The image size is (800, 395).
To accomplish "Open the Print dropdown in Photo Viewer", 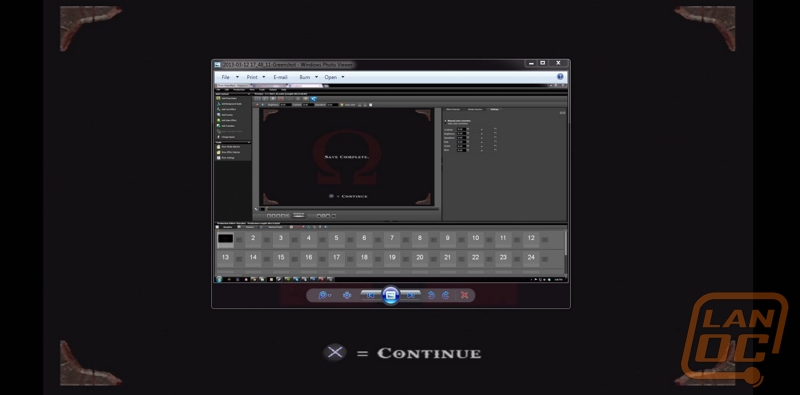I will (x=256, y=77).
